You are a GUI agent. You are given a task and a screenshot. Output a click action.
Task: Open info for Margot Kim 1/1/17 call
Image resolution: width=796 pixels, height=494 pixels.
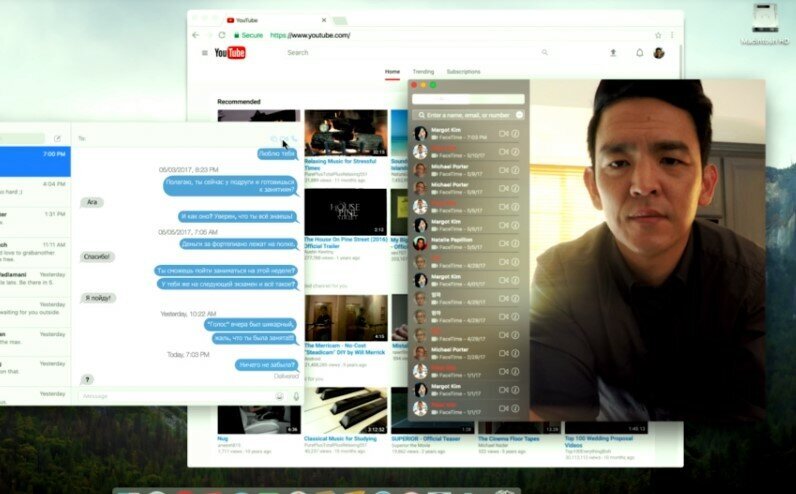tap(515, 390)
